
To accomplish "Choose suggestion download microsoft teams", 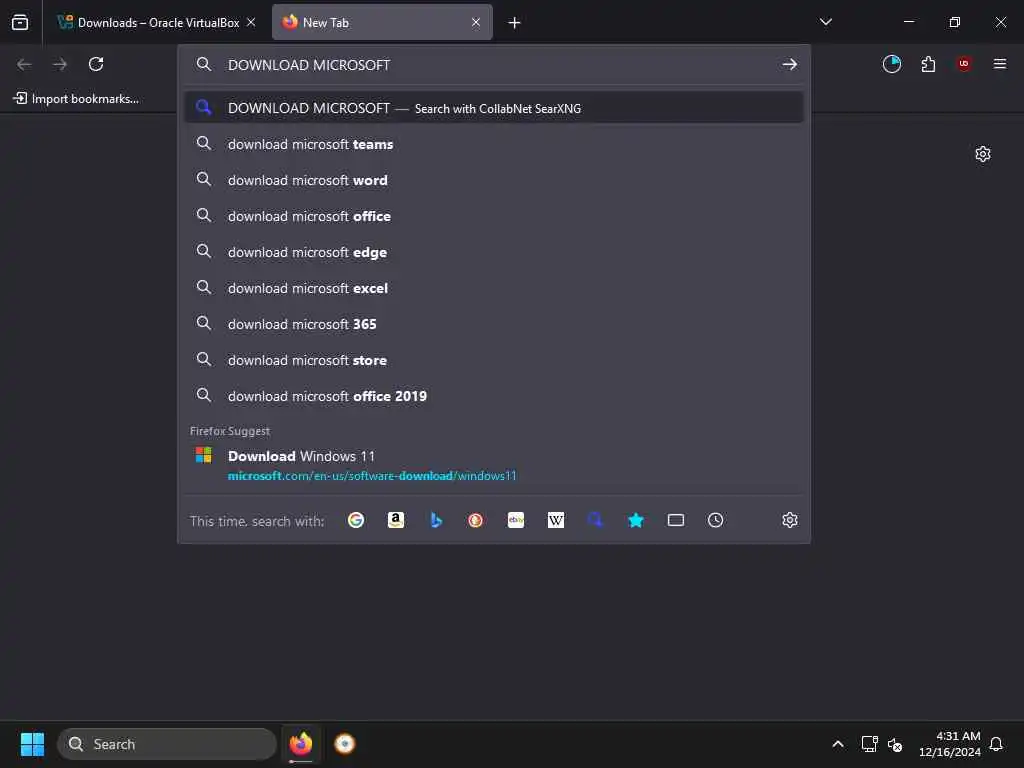I will coord(494,144).
